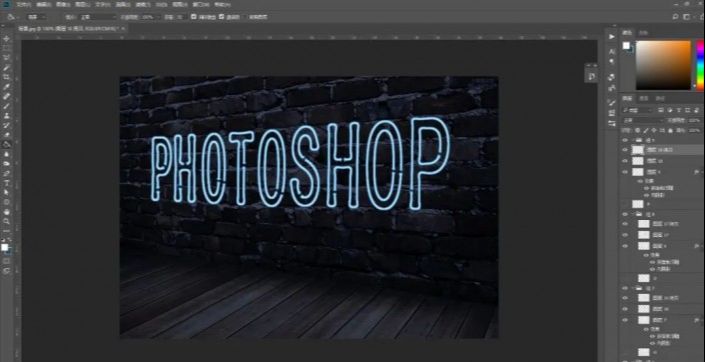This screenshot has width=705, height=362.
Task: Open the layer filter kind dropdown
Action: click(x=638, y=110)
